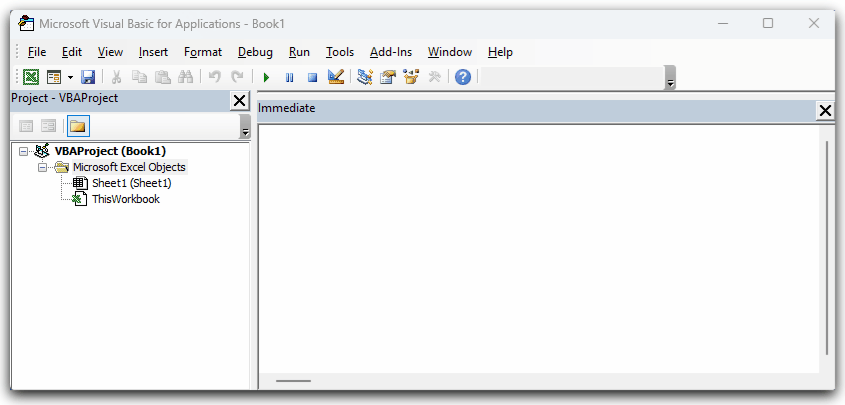Close the Project - VBAProject panel
This screenshot has width=845, height=405.
239,101
